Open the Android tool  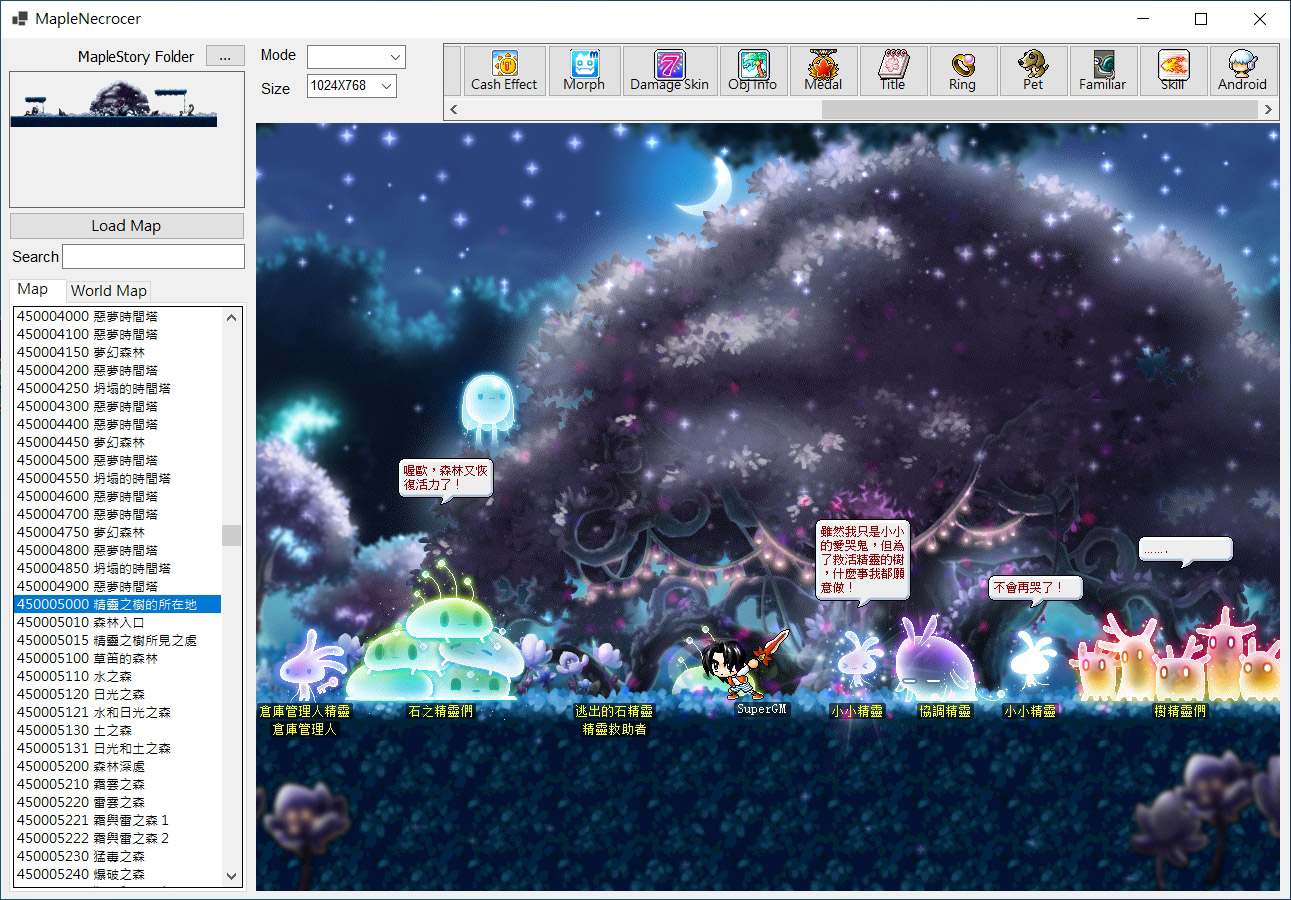tap(1242, 71)
